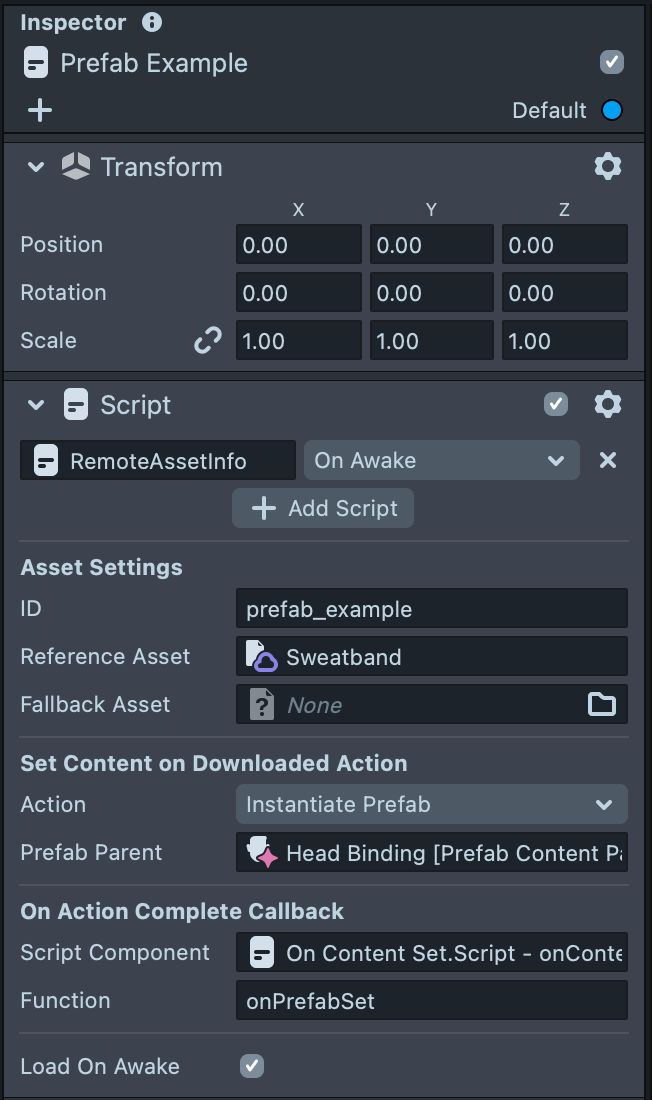Toggle the Prefab Example enabled checkbox

tap(612, 63)
